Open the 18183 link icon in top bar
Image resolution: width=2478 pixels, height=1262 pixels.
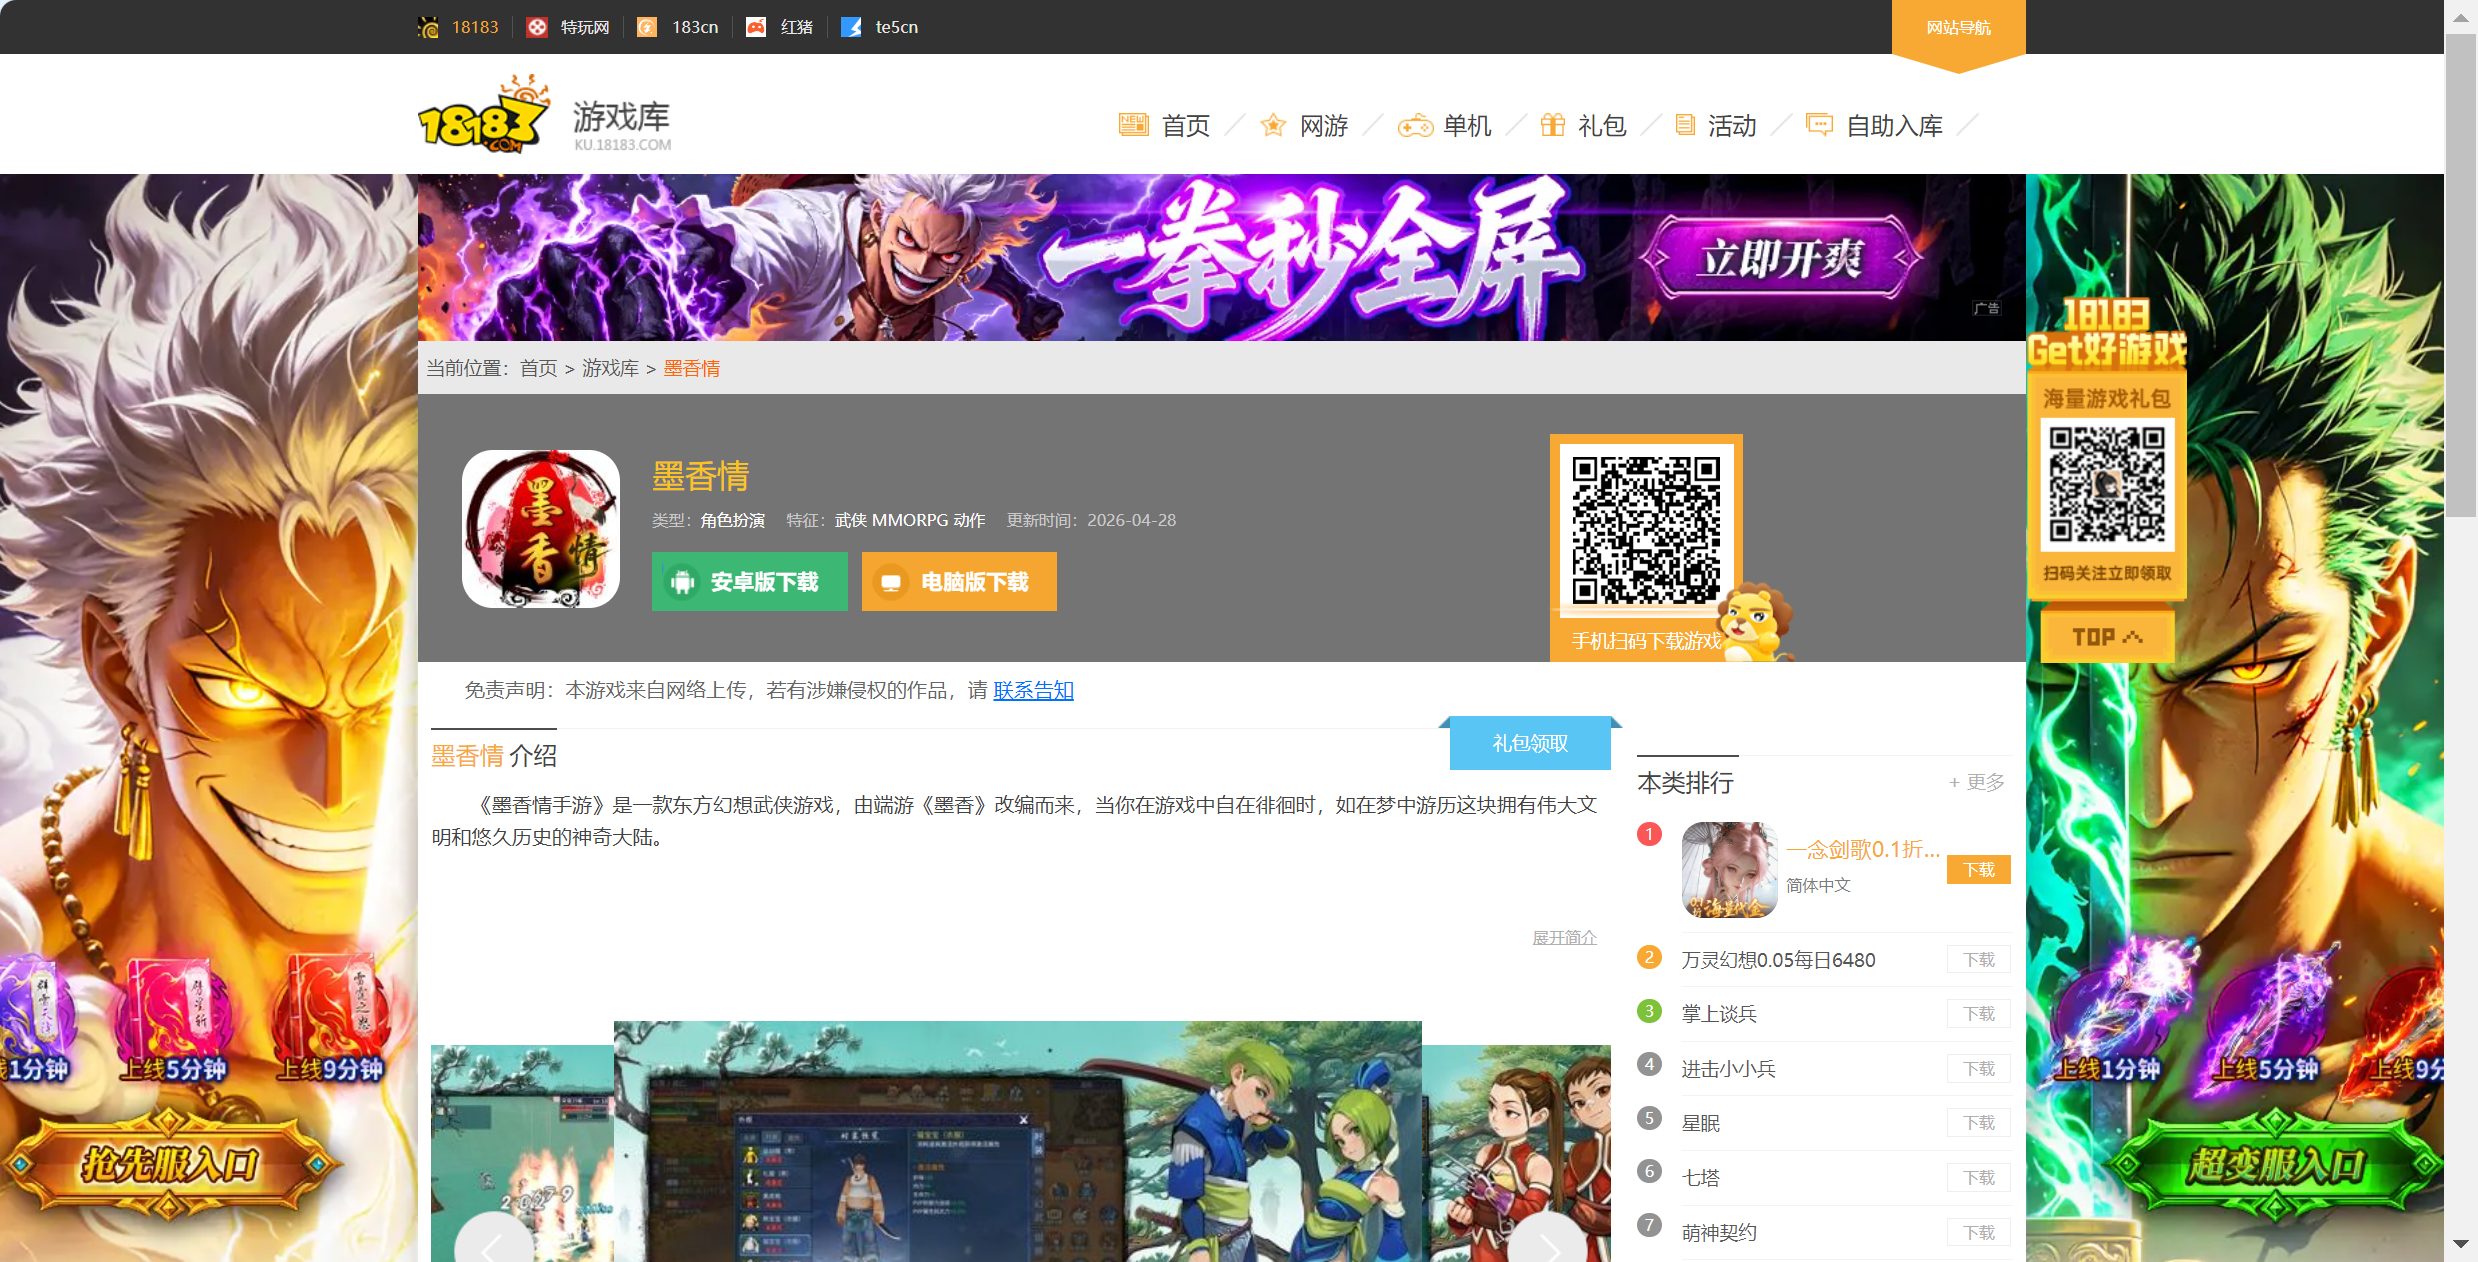point(428,27)
